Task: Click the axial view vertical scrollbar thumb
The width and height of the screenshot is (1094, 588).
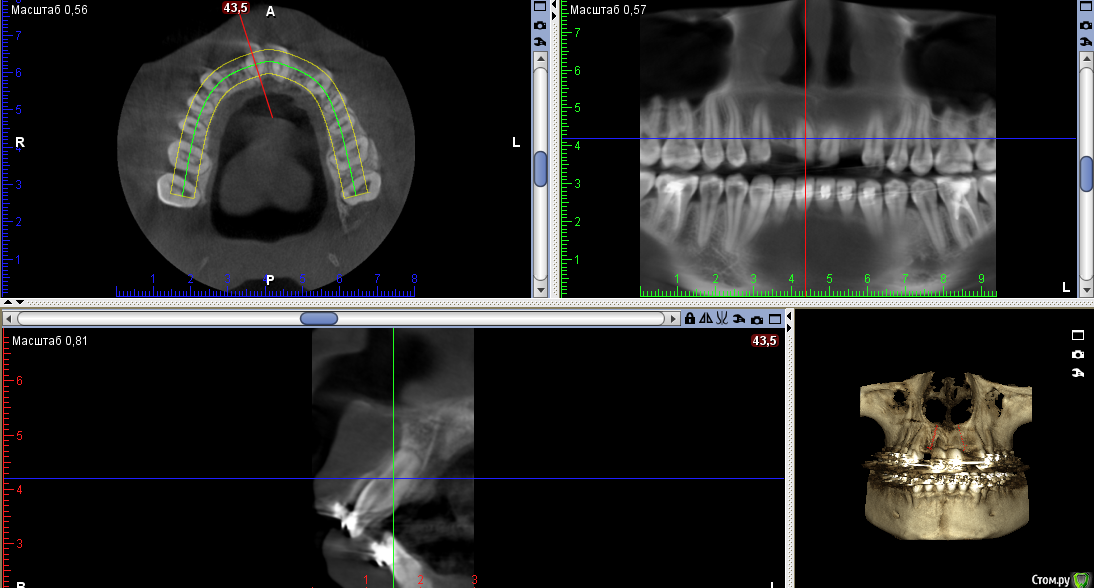Action: point(540,168)
